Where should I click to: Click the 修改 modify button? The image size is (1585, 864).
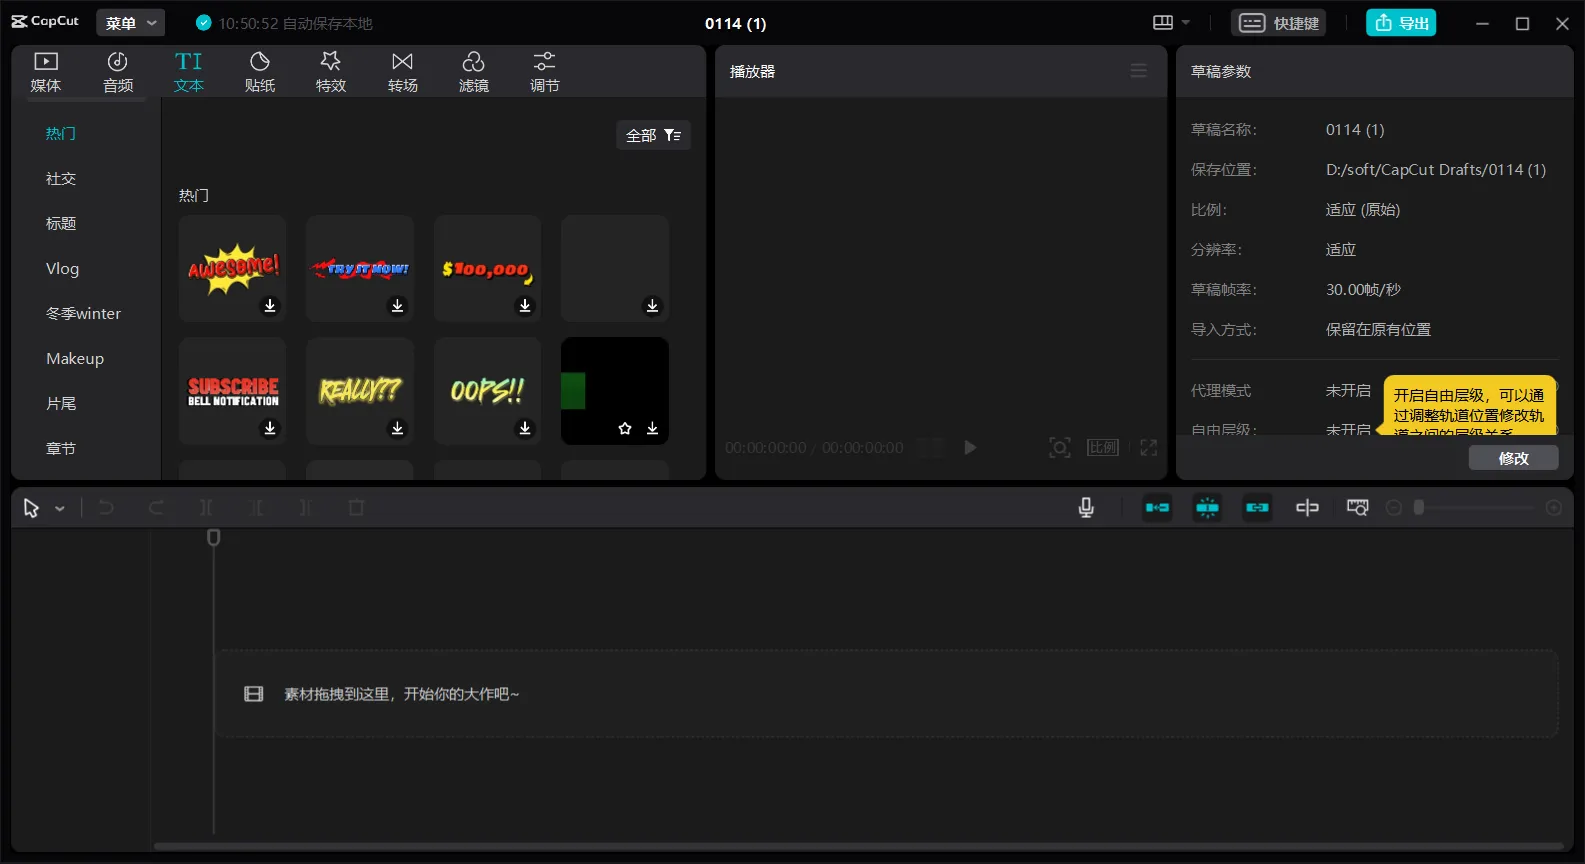(x=1513, y=458)
